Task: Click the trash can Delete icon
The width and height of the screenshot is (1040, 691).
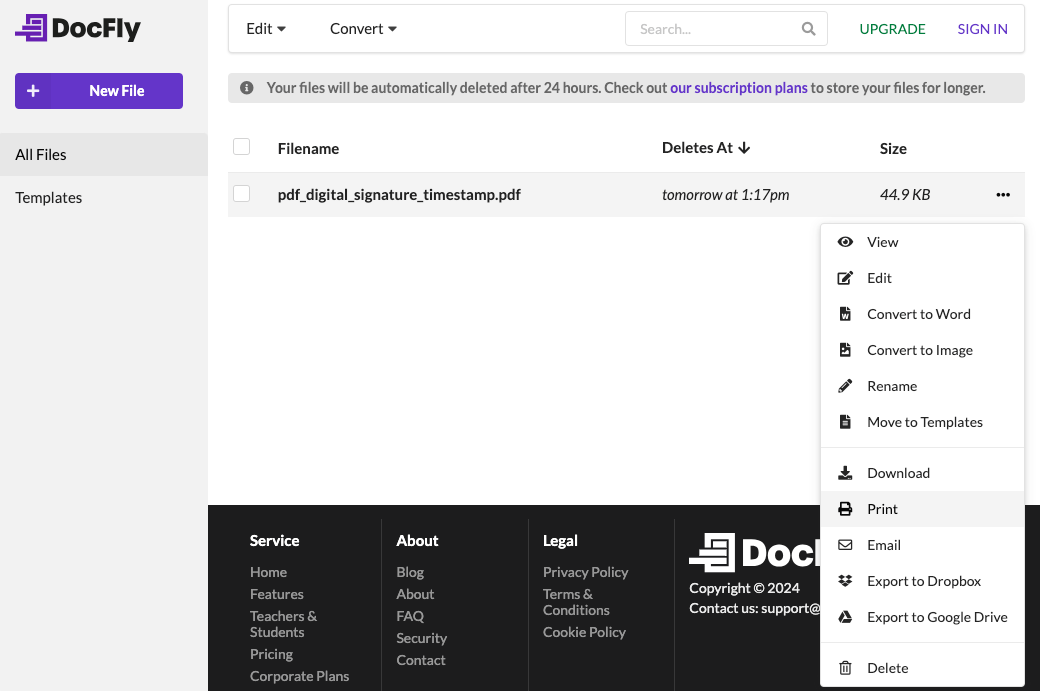Action: (x=845, y=668)
